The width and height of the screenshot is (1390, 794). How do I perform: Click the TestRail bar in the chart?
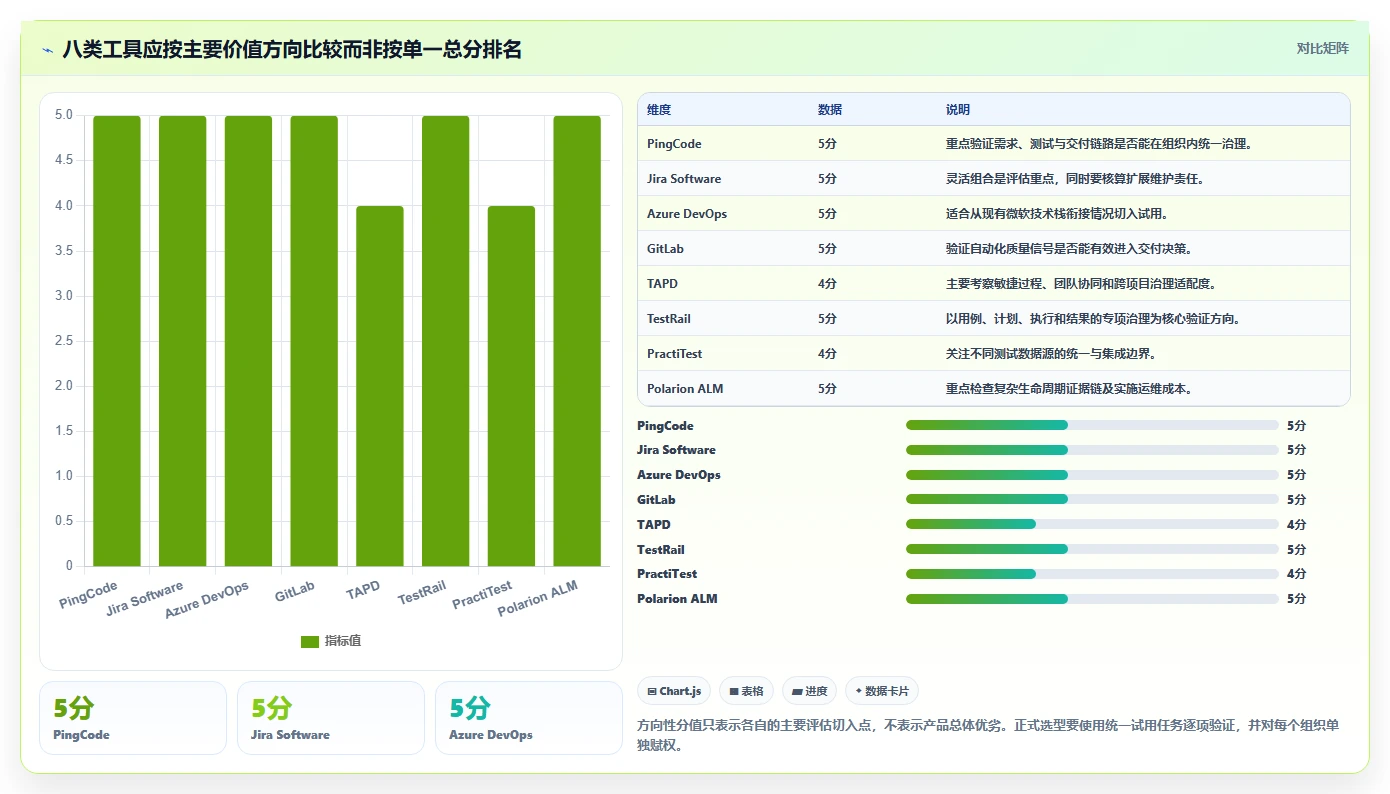tap(446, 341)
